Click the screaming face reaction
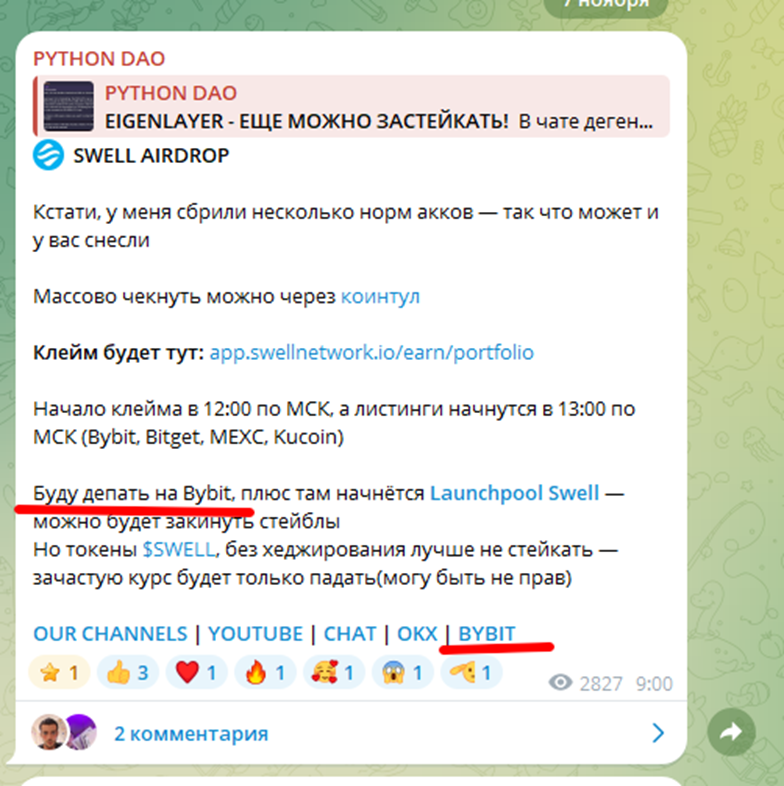 pos(402,672)
